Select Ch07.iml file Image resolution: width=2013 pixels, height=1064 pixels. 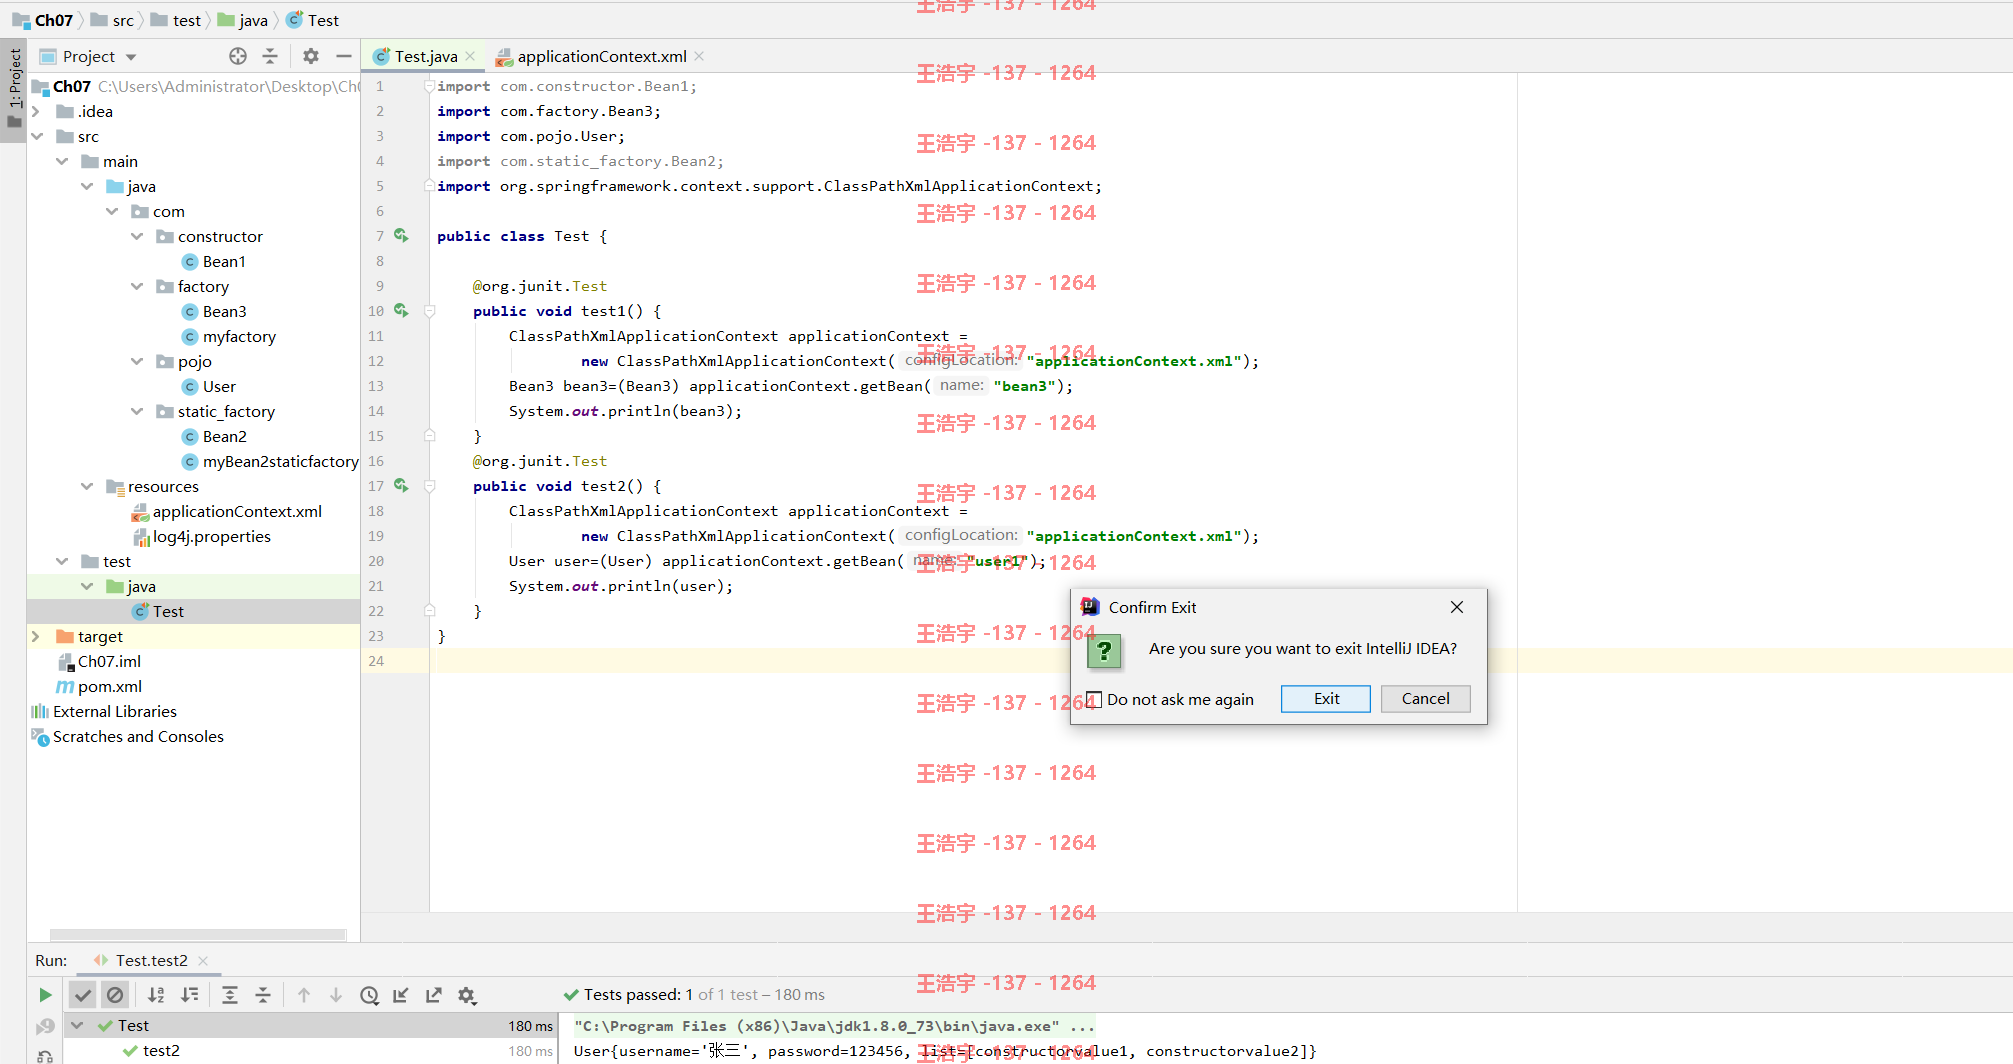click(x=99, y=661)
